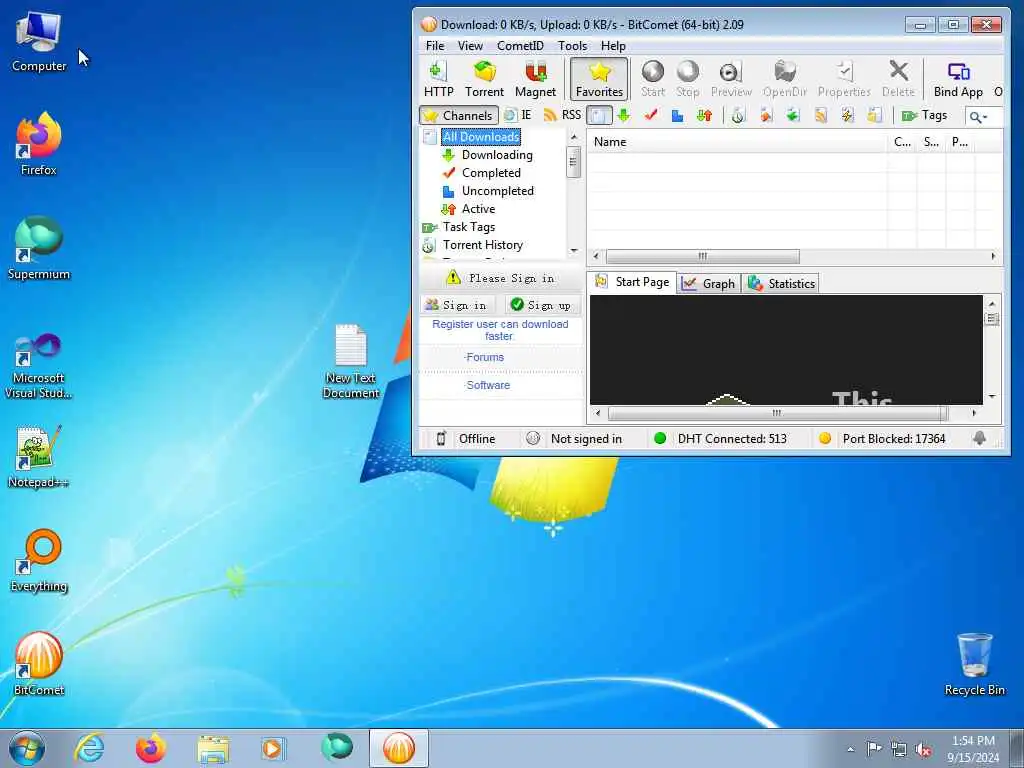
Task: Open the File menu
Action: pyautogui.click(x=435, y=46)
